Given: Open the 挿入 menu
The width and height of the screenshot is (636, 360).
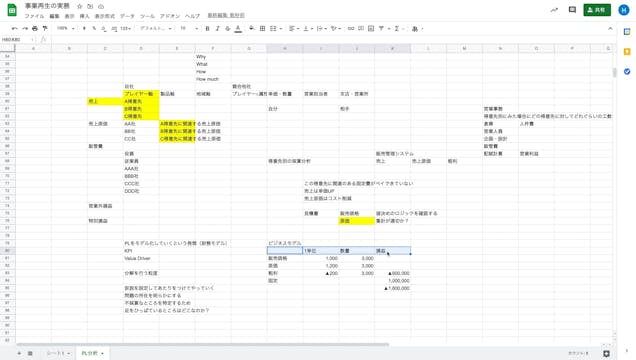Looking at the screenshot, I should coord(84,16).
